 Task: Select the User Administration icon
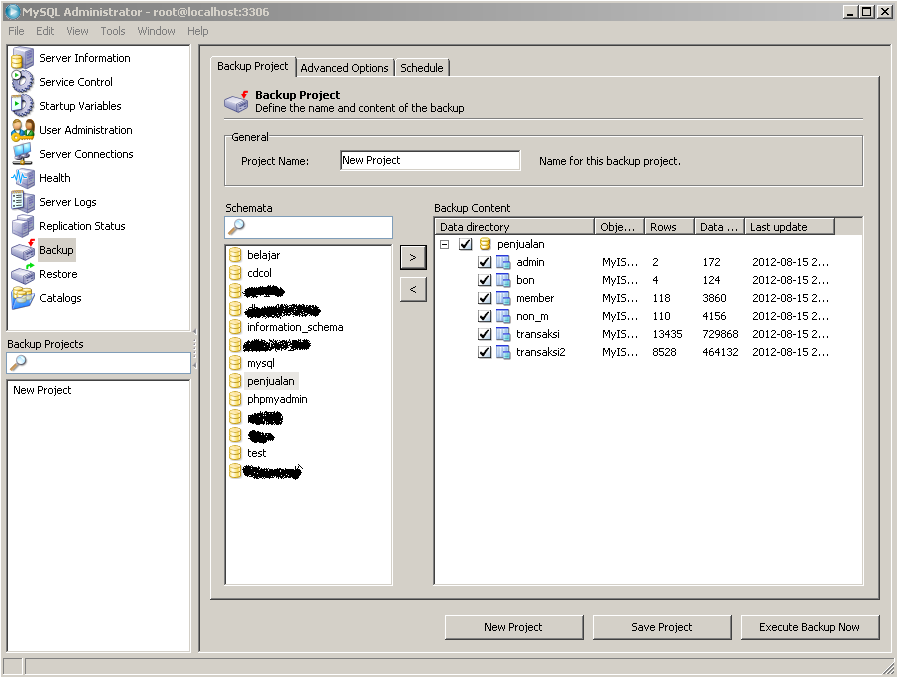click(23, 130)
